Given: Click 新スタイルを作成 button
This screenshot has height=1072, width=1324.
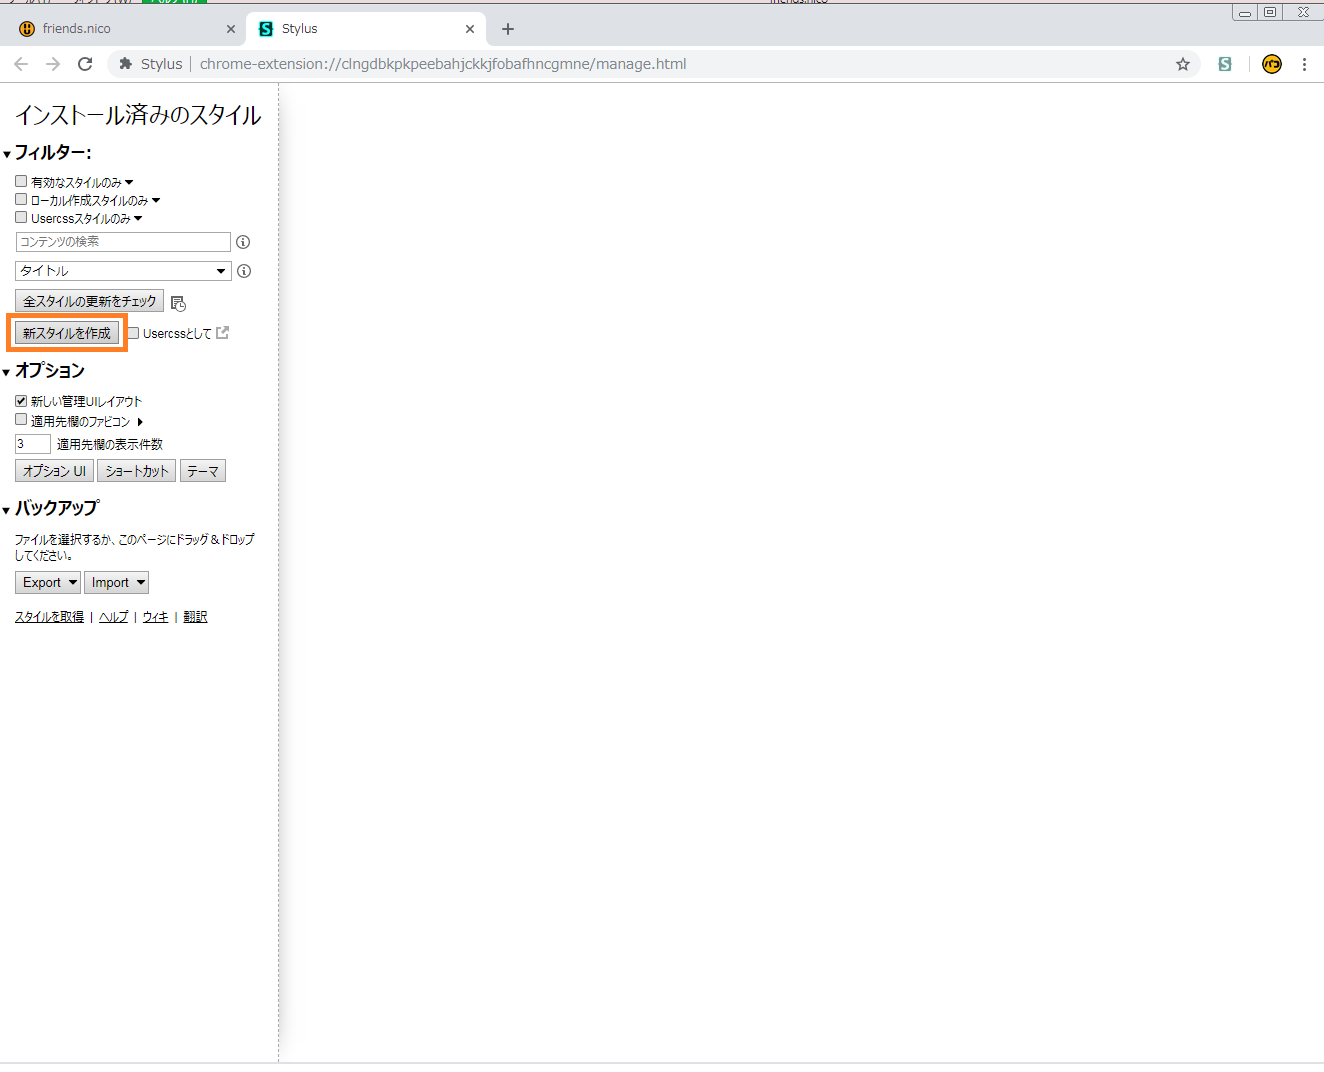Looking at the screenshot, I should 67,333.
